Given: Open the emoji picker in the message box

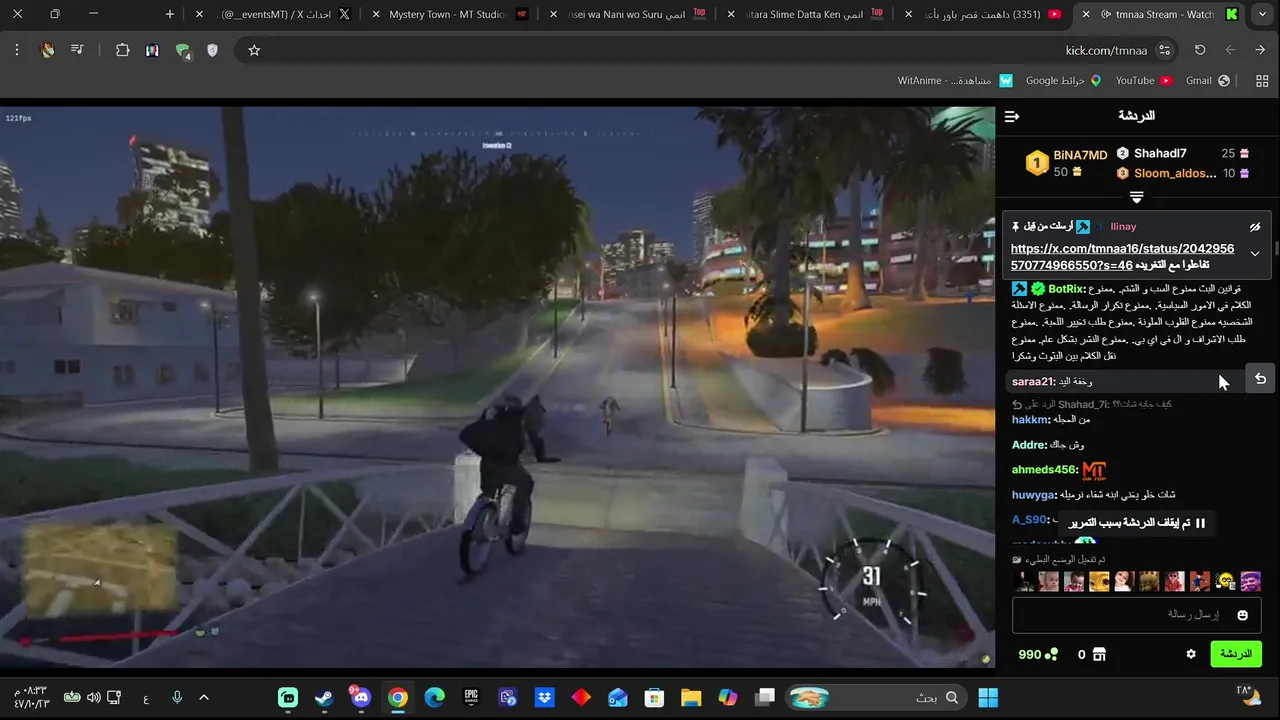Looking at the screenshot, I should click(1243, 615).
